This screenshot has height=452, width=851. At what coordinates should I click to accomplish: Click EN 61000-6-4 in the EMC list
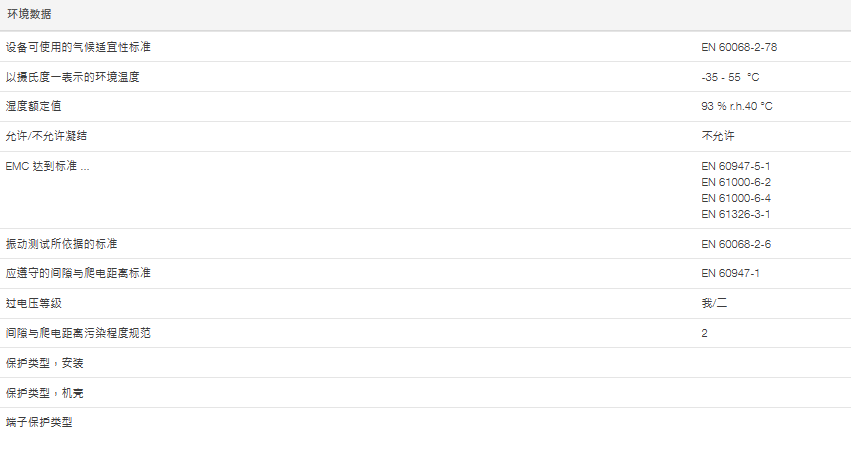(736, 198)
